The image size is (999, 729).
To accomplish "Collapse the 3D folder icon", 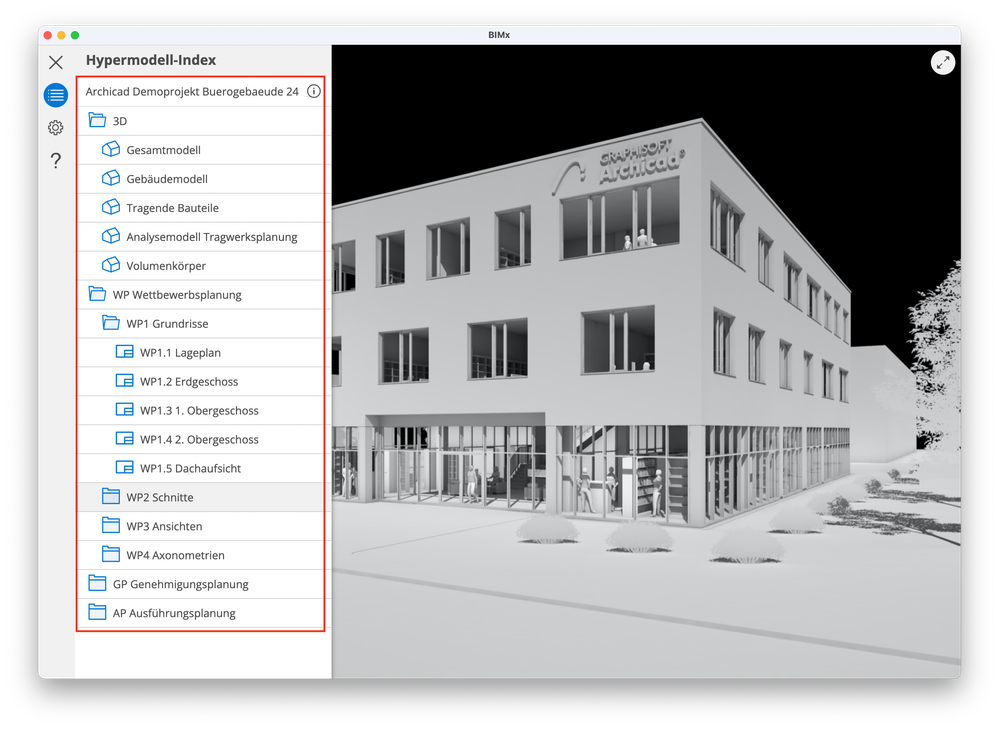I will tap(97, 120).
